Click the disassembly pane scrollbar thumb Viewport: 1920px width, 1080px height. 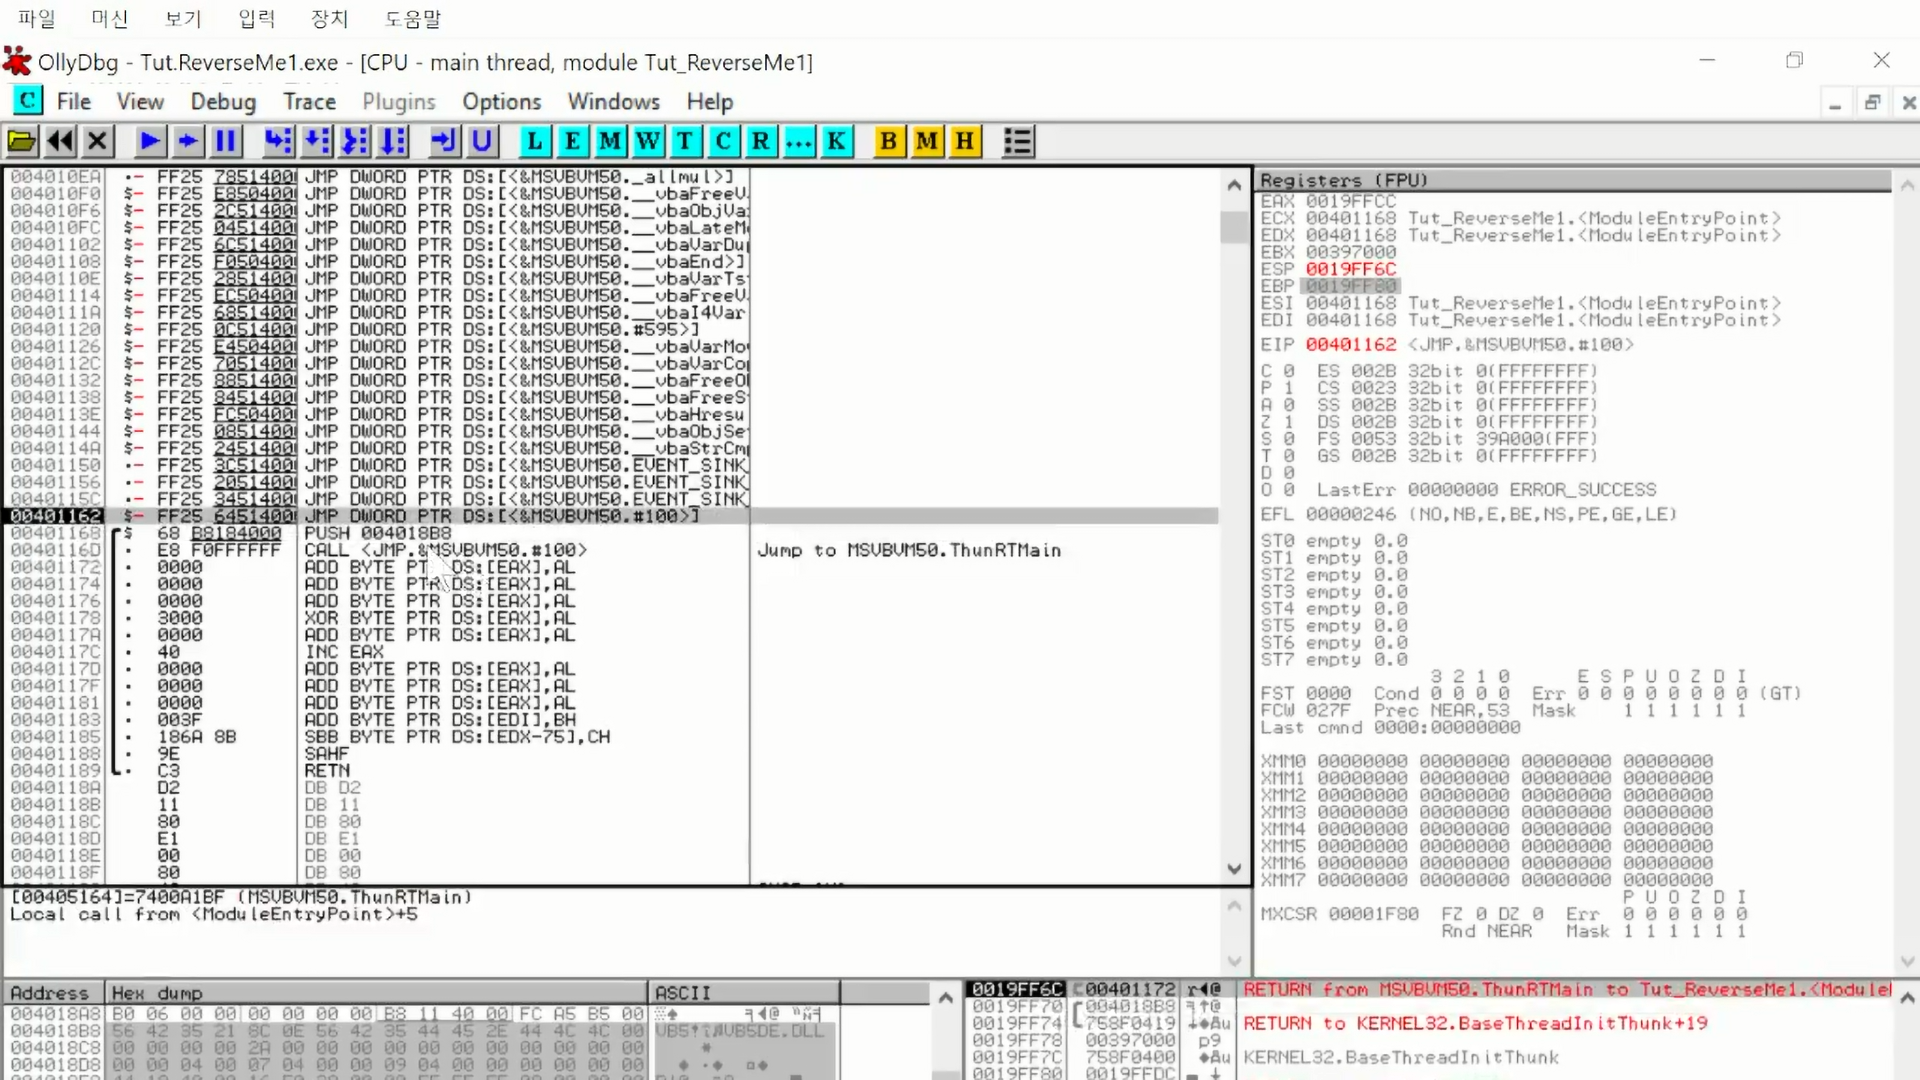pyautogui.click(x=1234, y=227)
